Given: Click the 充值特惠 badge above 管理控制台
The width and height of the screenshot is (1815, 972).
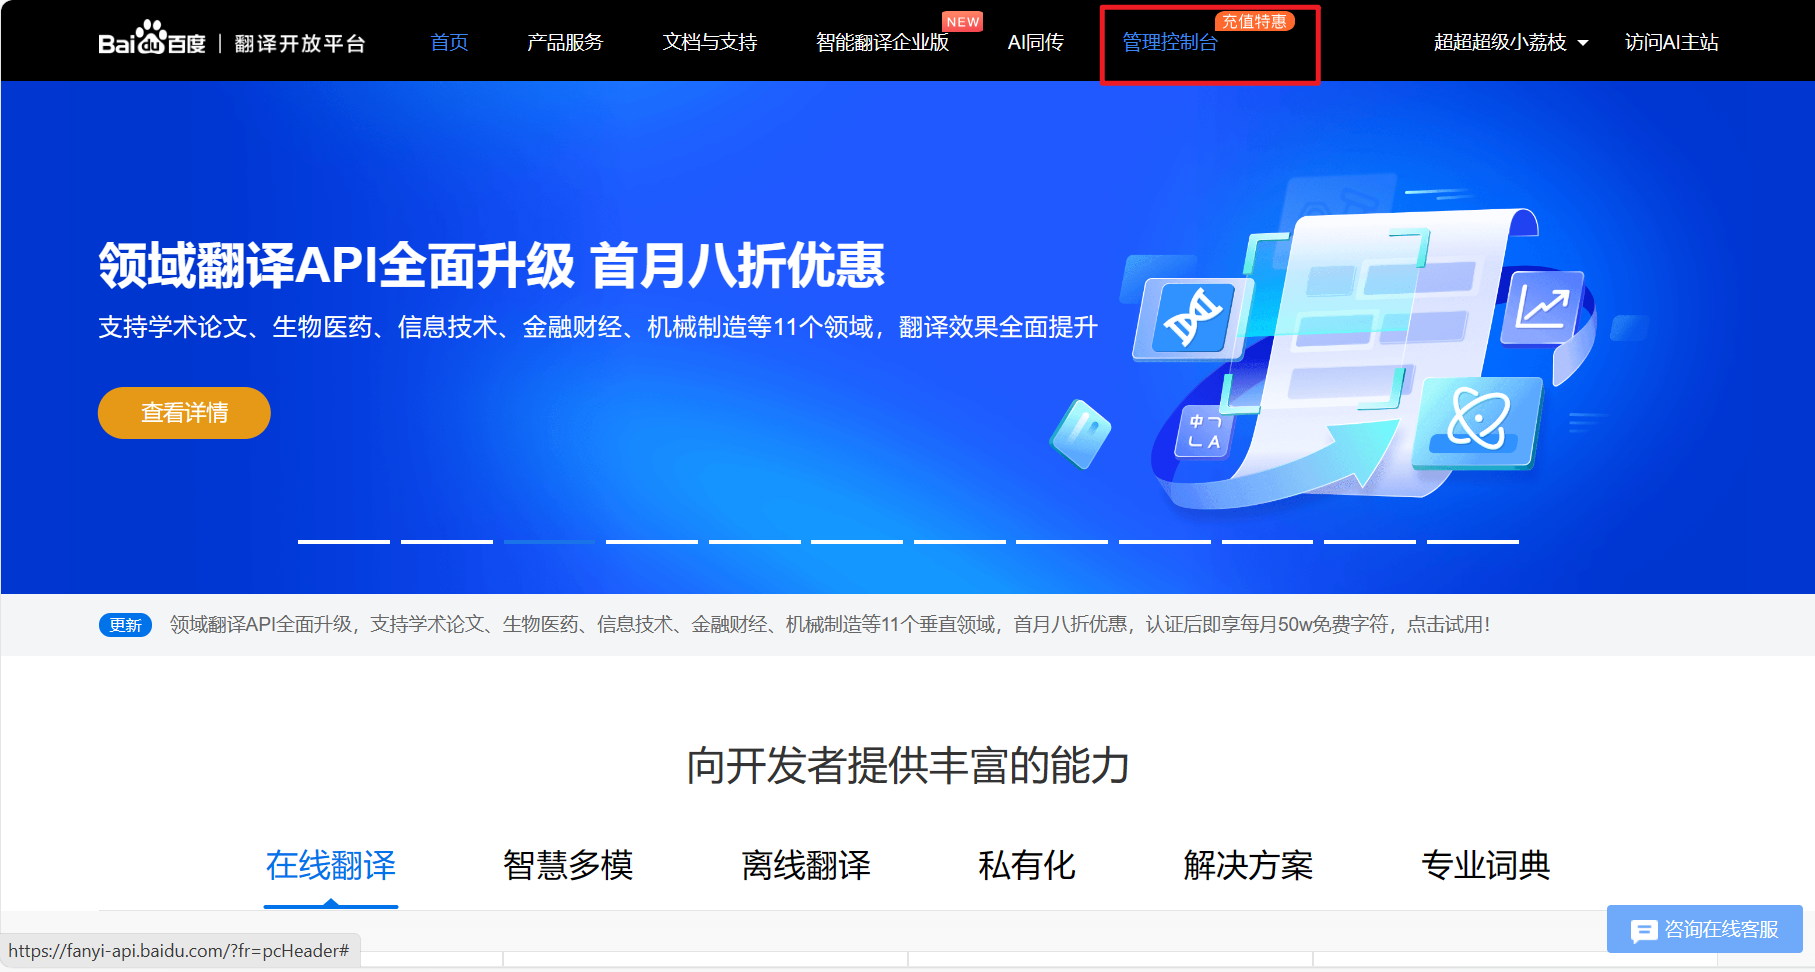Looking at the screenshot, I should pos(1258,19).
